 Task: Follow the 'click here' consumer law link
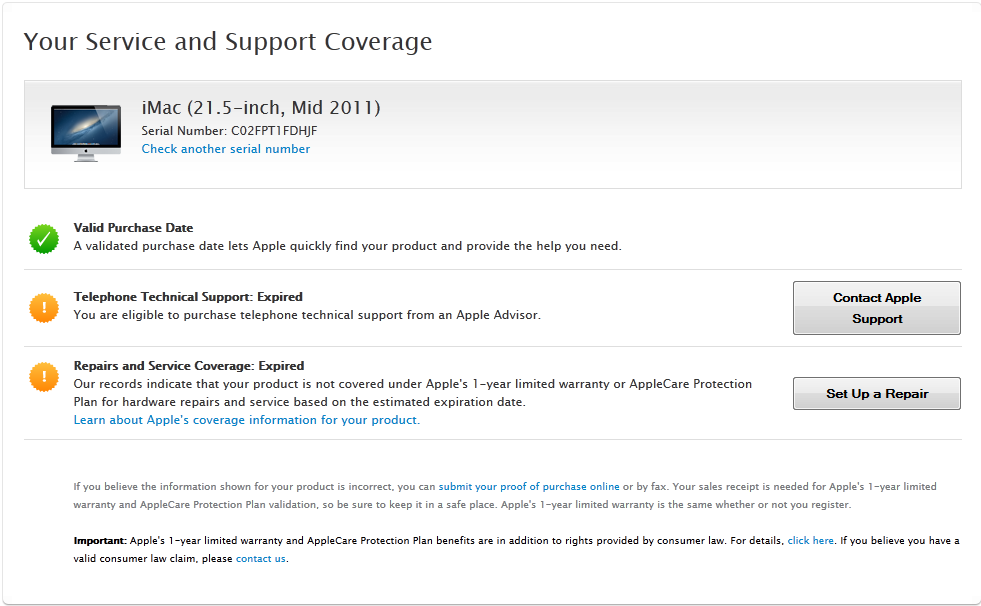coord(810,541)
